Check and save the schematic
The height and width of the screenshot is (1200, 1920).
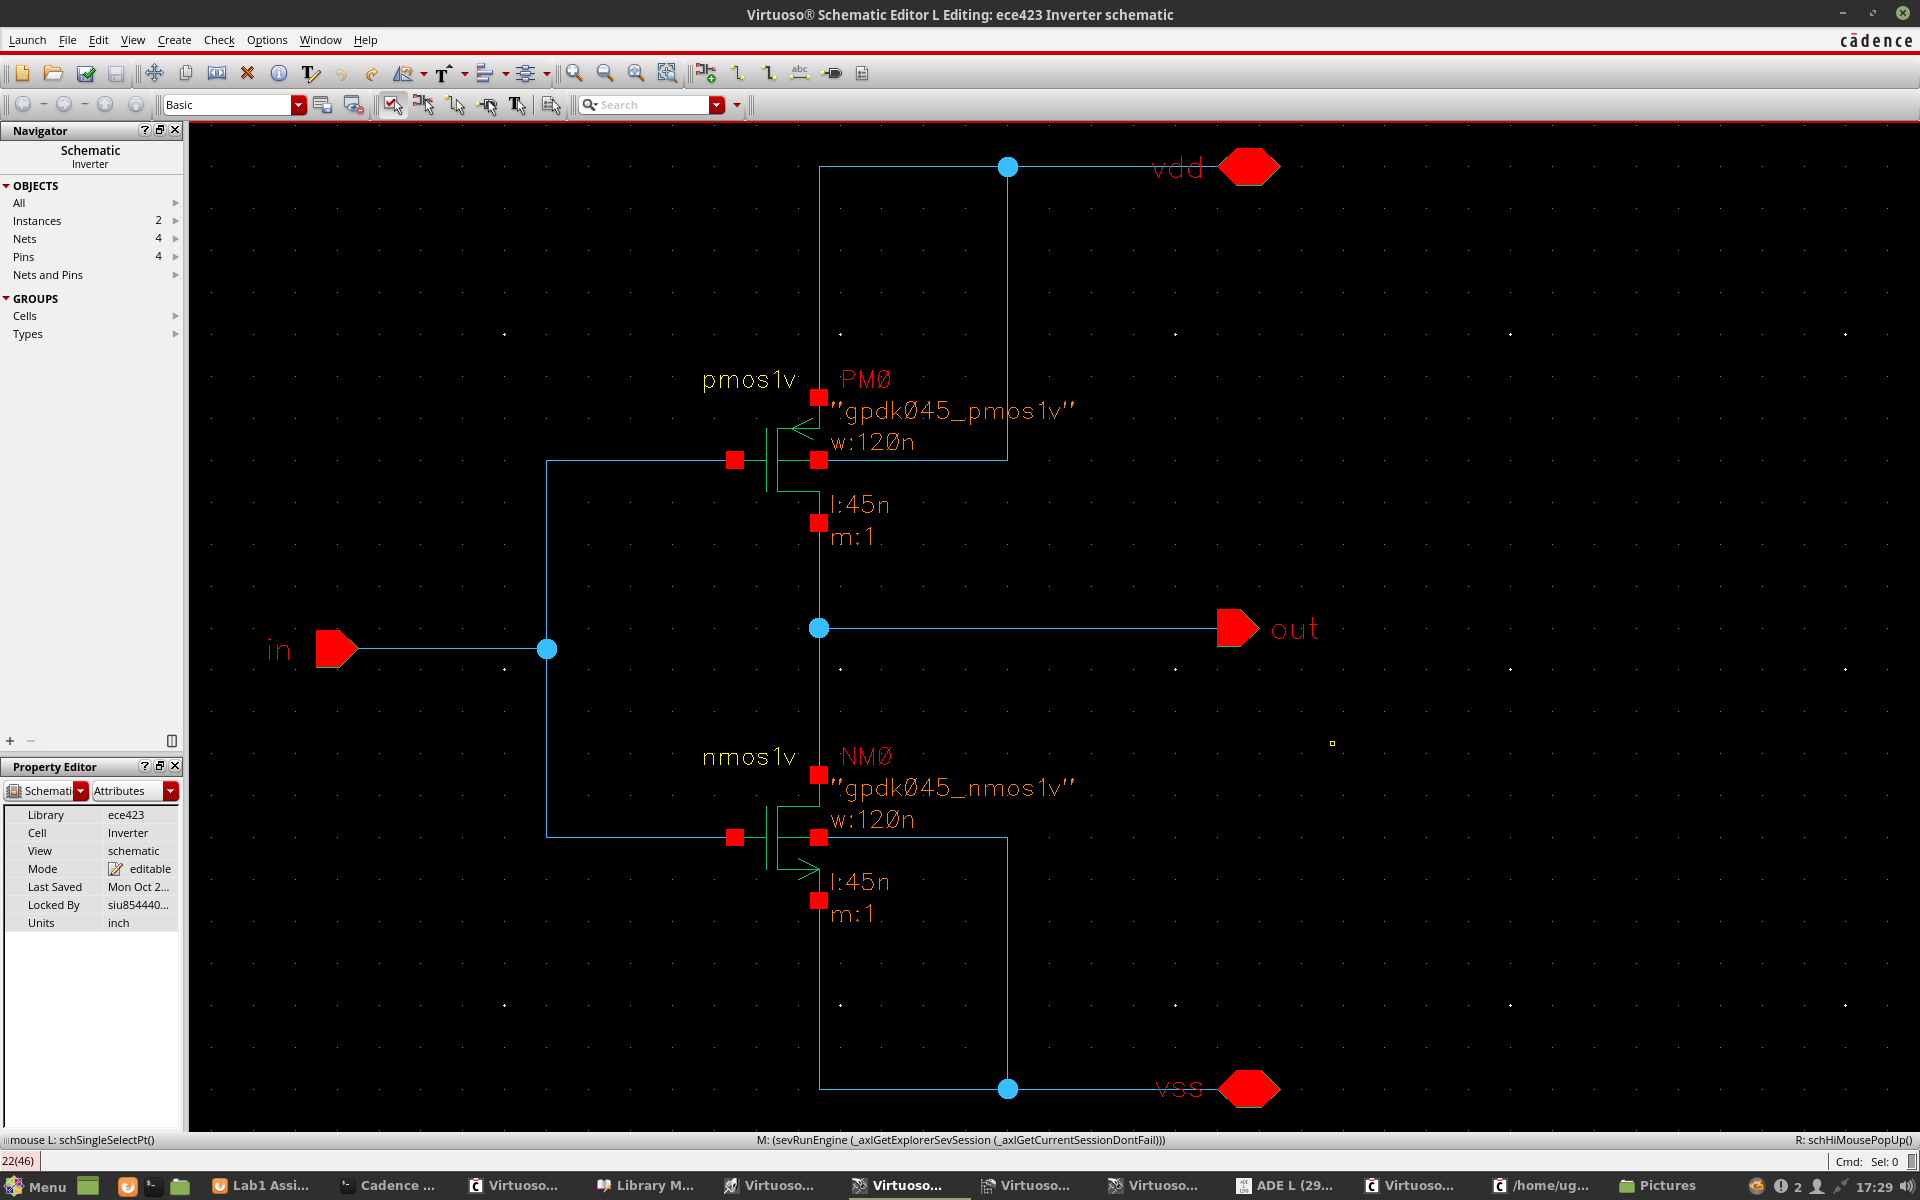click(x=86, y=73)
